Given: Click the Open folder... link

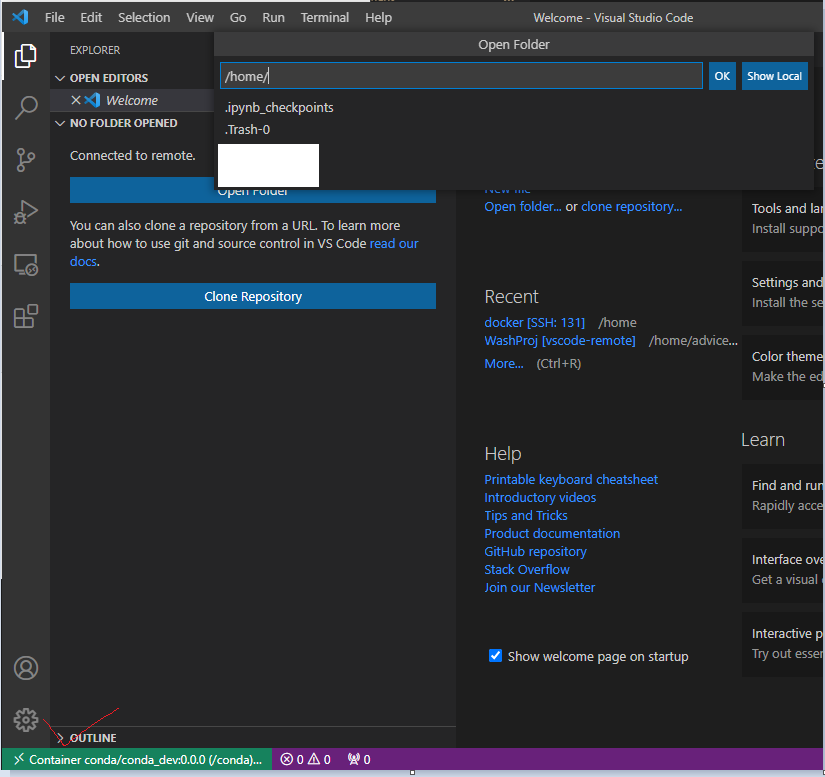Looking at the screenshot, I should pos(523,207).
